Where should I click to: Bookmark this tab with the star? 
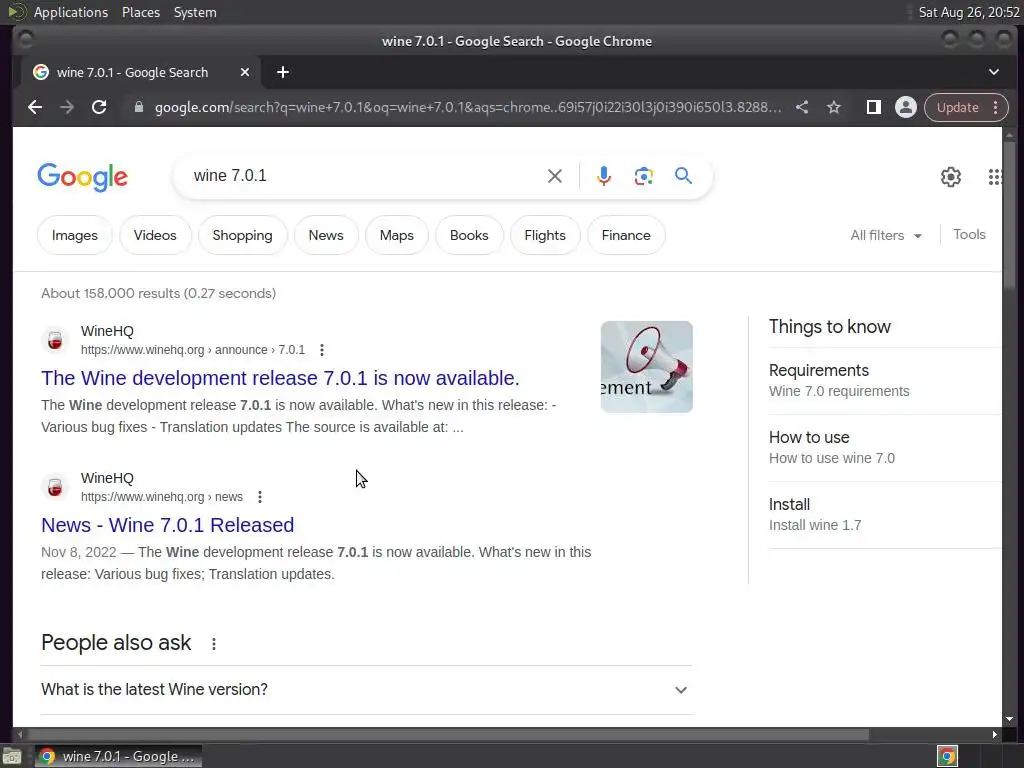tap(834, 107)
